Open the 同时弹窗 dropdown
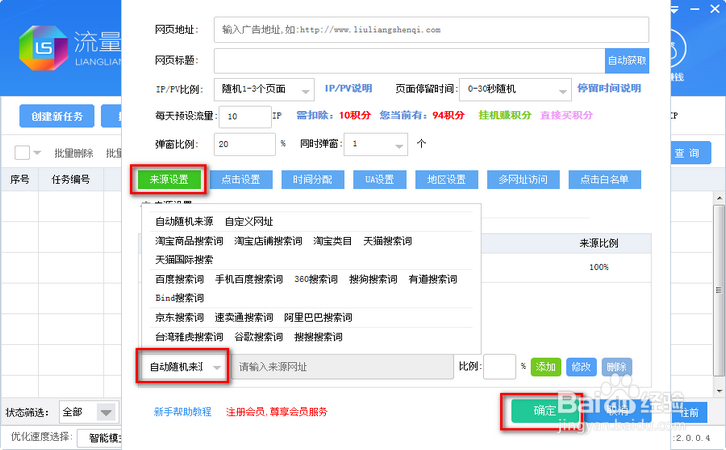Viewport: 726px width, 450px height. pos(376,144)
